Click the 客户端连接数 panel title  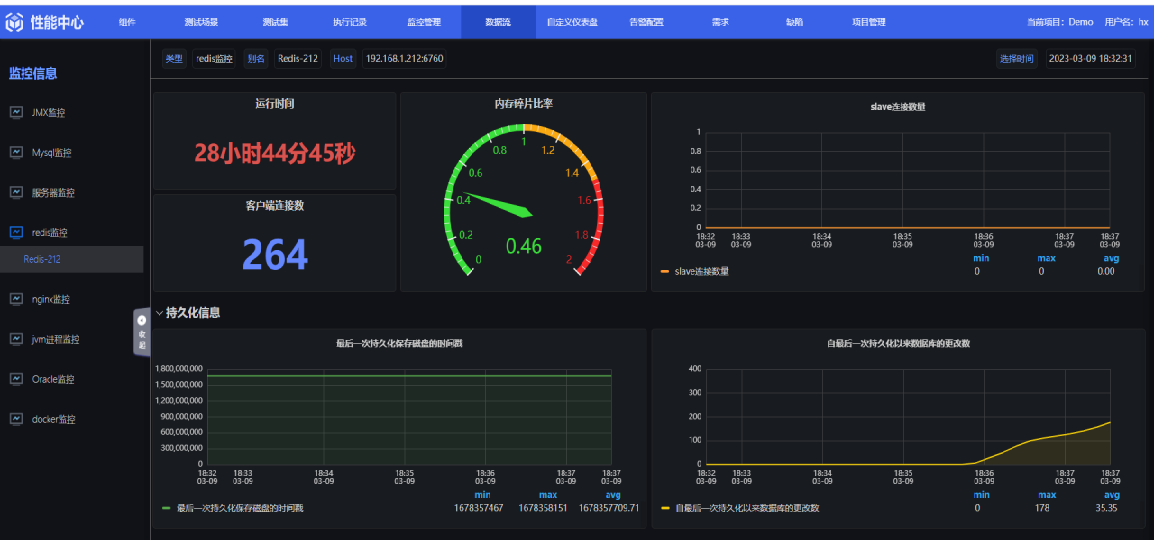pos(275,206)
